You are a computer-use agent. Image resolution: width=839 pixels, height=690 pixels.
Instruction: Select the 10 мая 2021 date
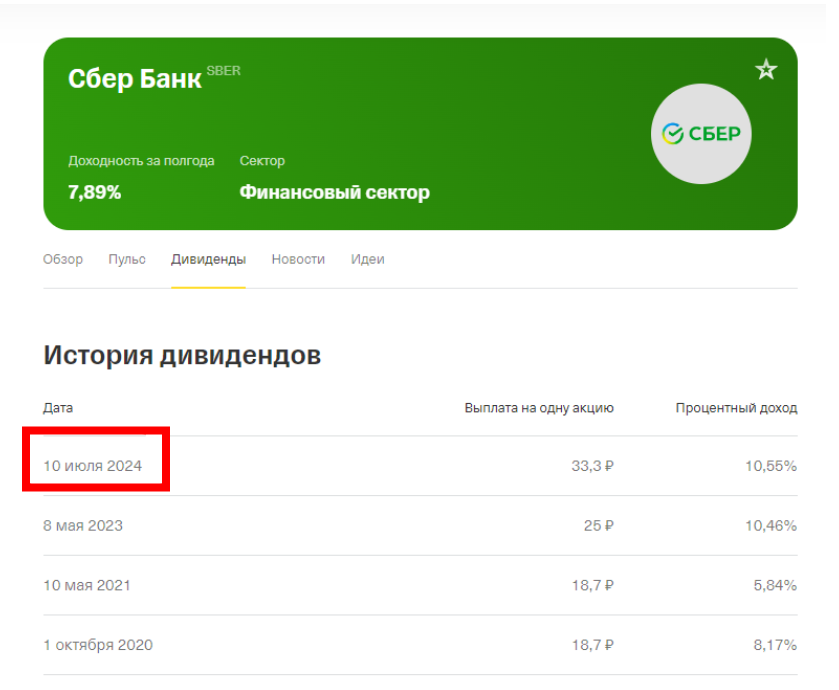pyautogui.click(x=87, y=585)
